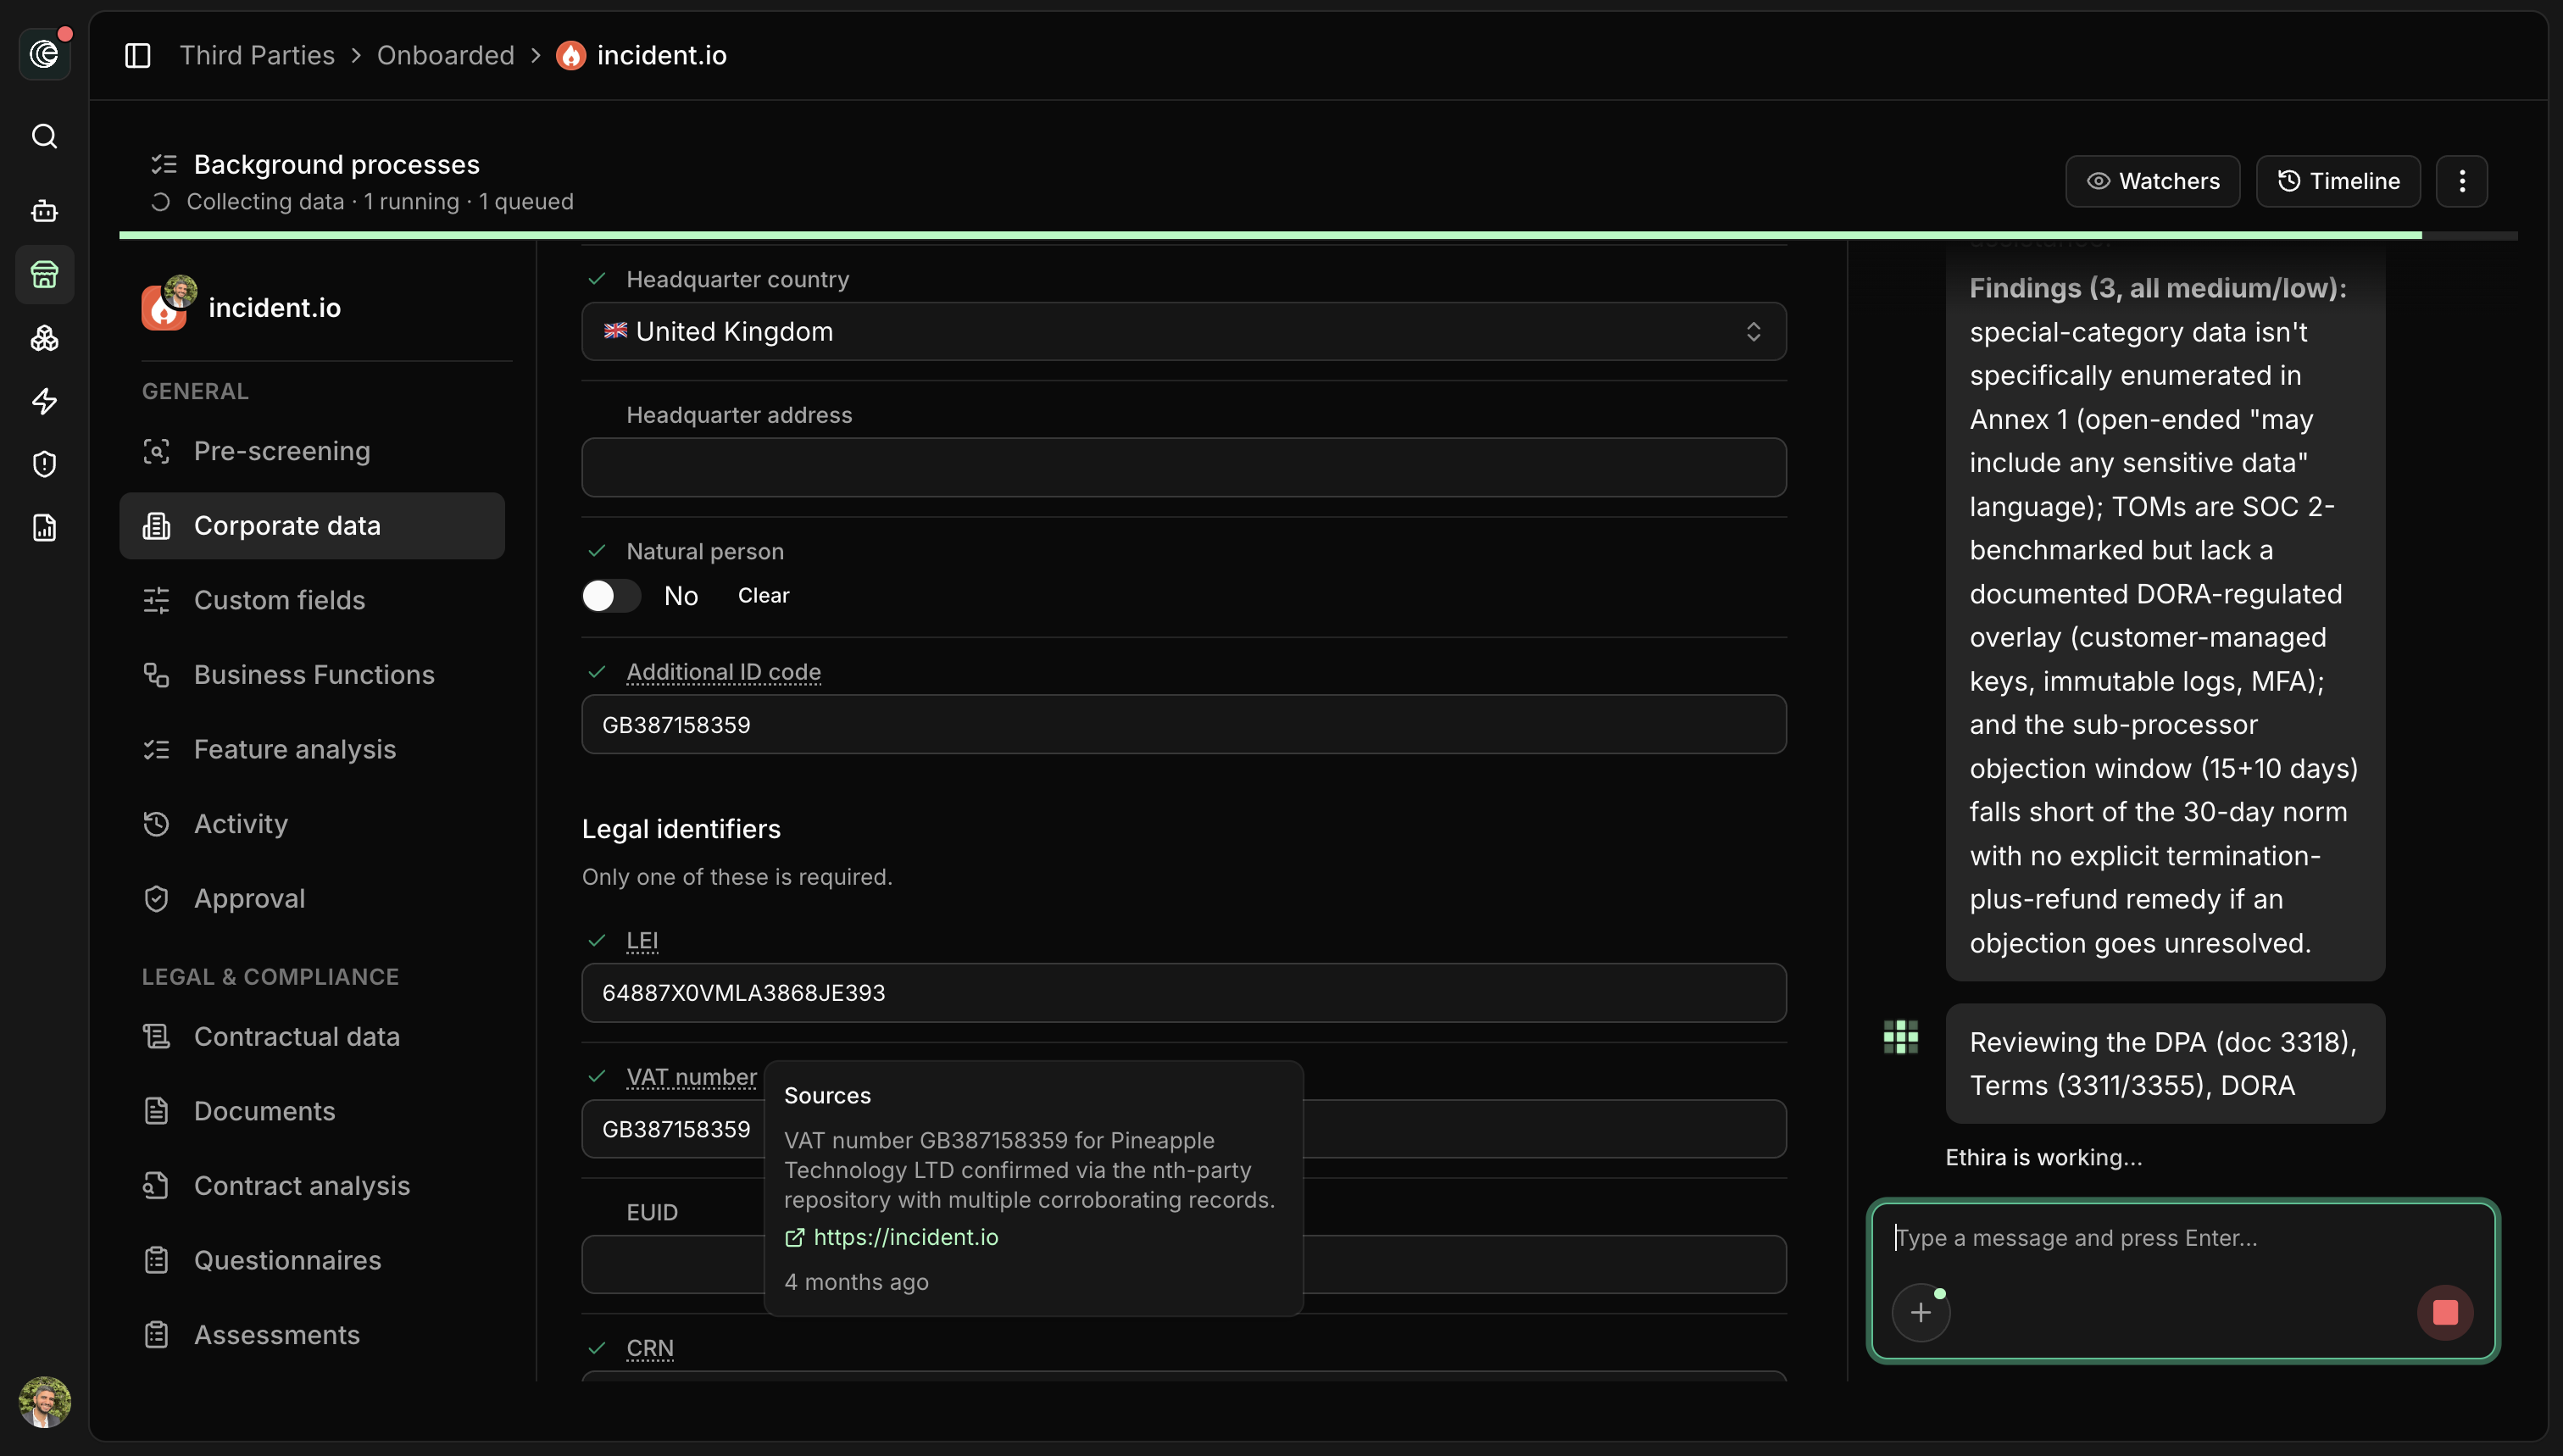The image size is (2563, 1456).
Task: Click the '4 months ago' timestamp in Sources
Action: (x=856, y=1282)
